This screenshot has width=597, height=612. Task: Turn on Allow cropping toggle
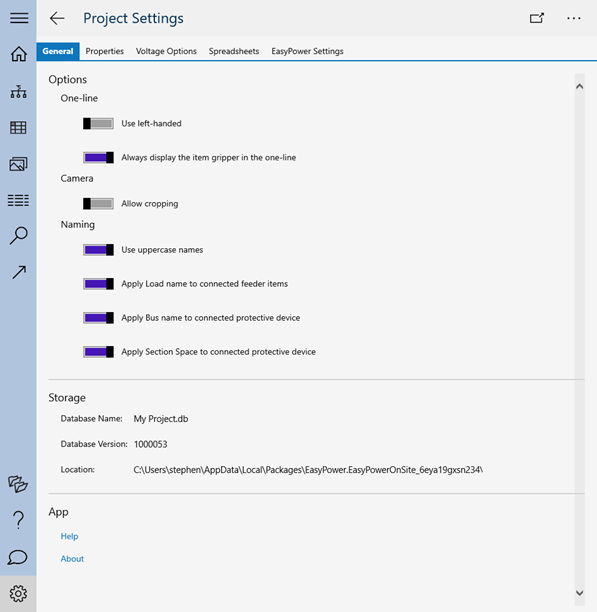(x=98, y=204)
